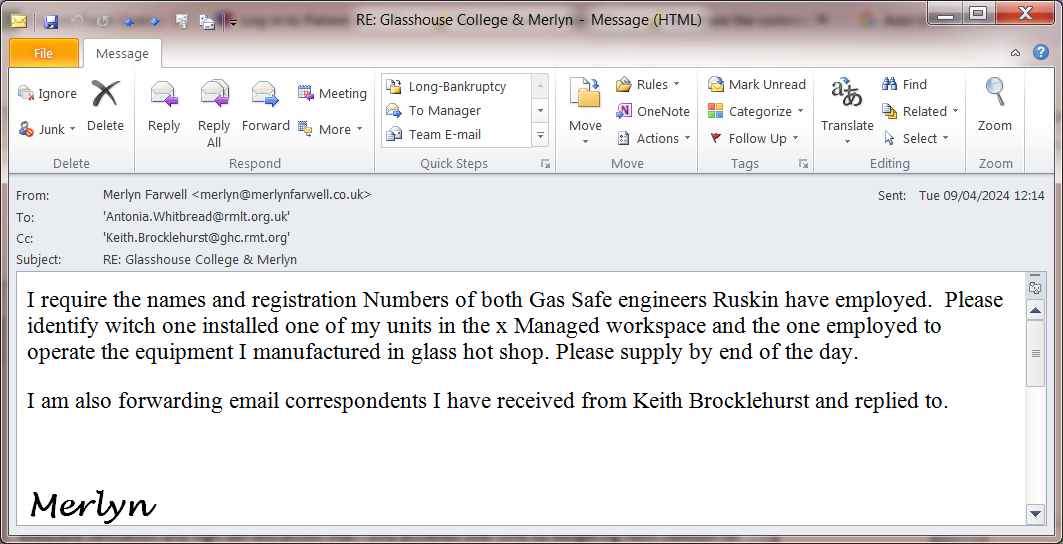Open Outlook Help question mark
The width and height of the screenshot is (1063, 544).
pos(1041,53)
